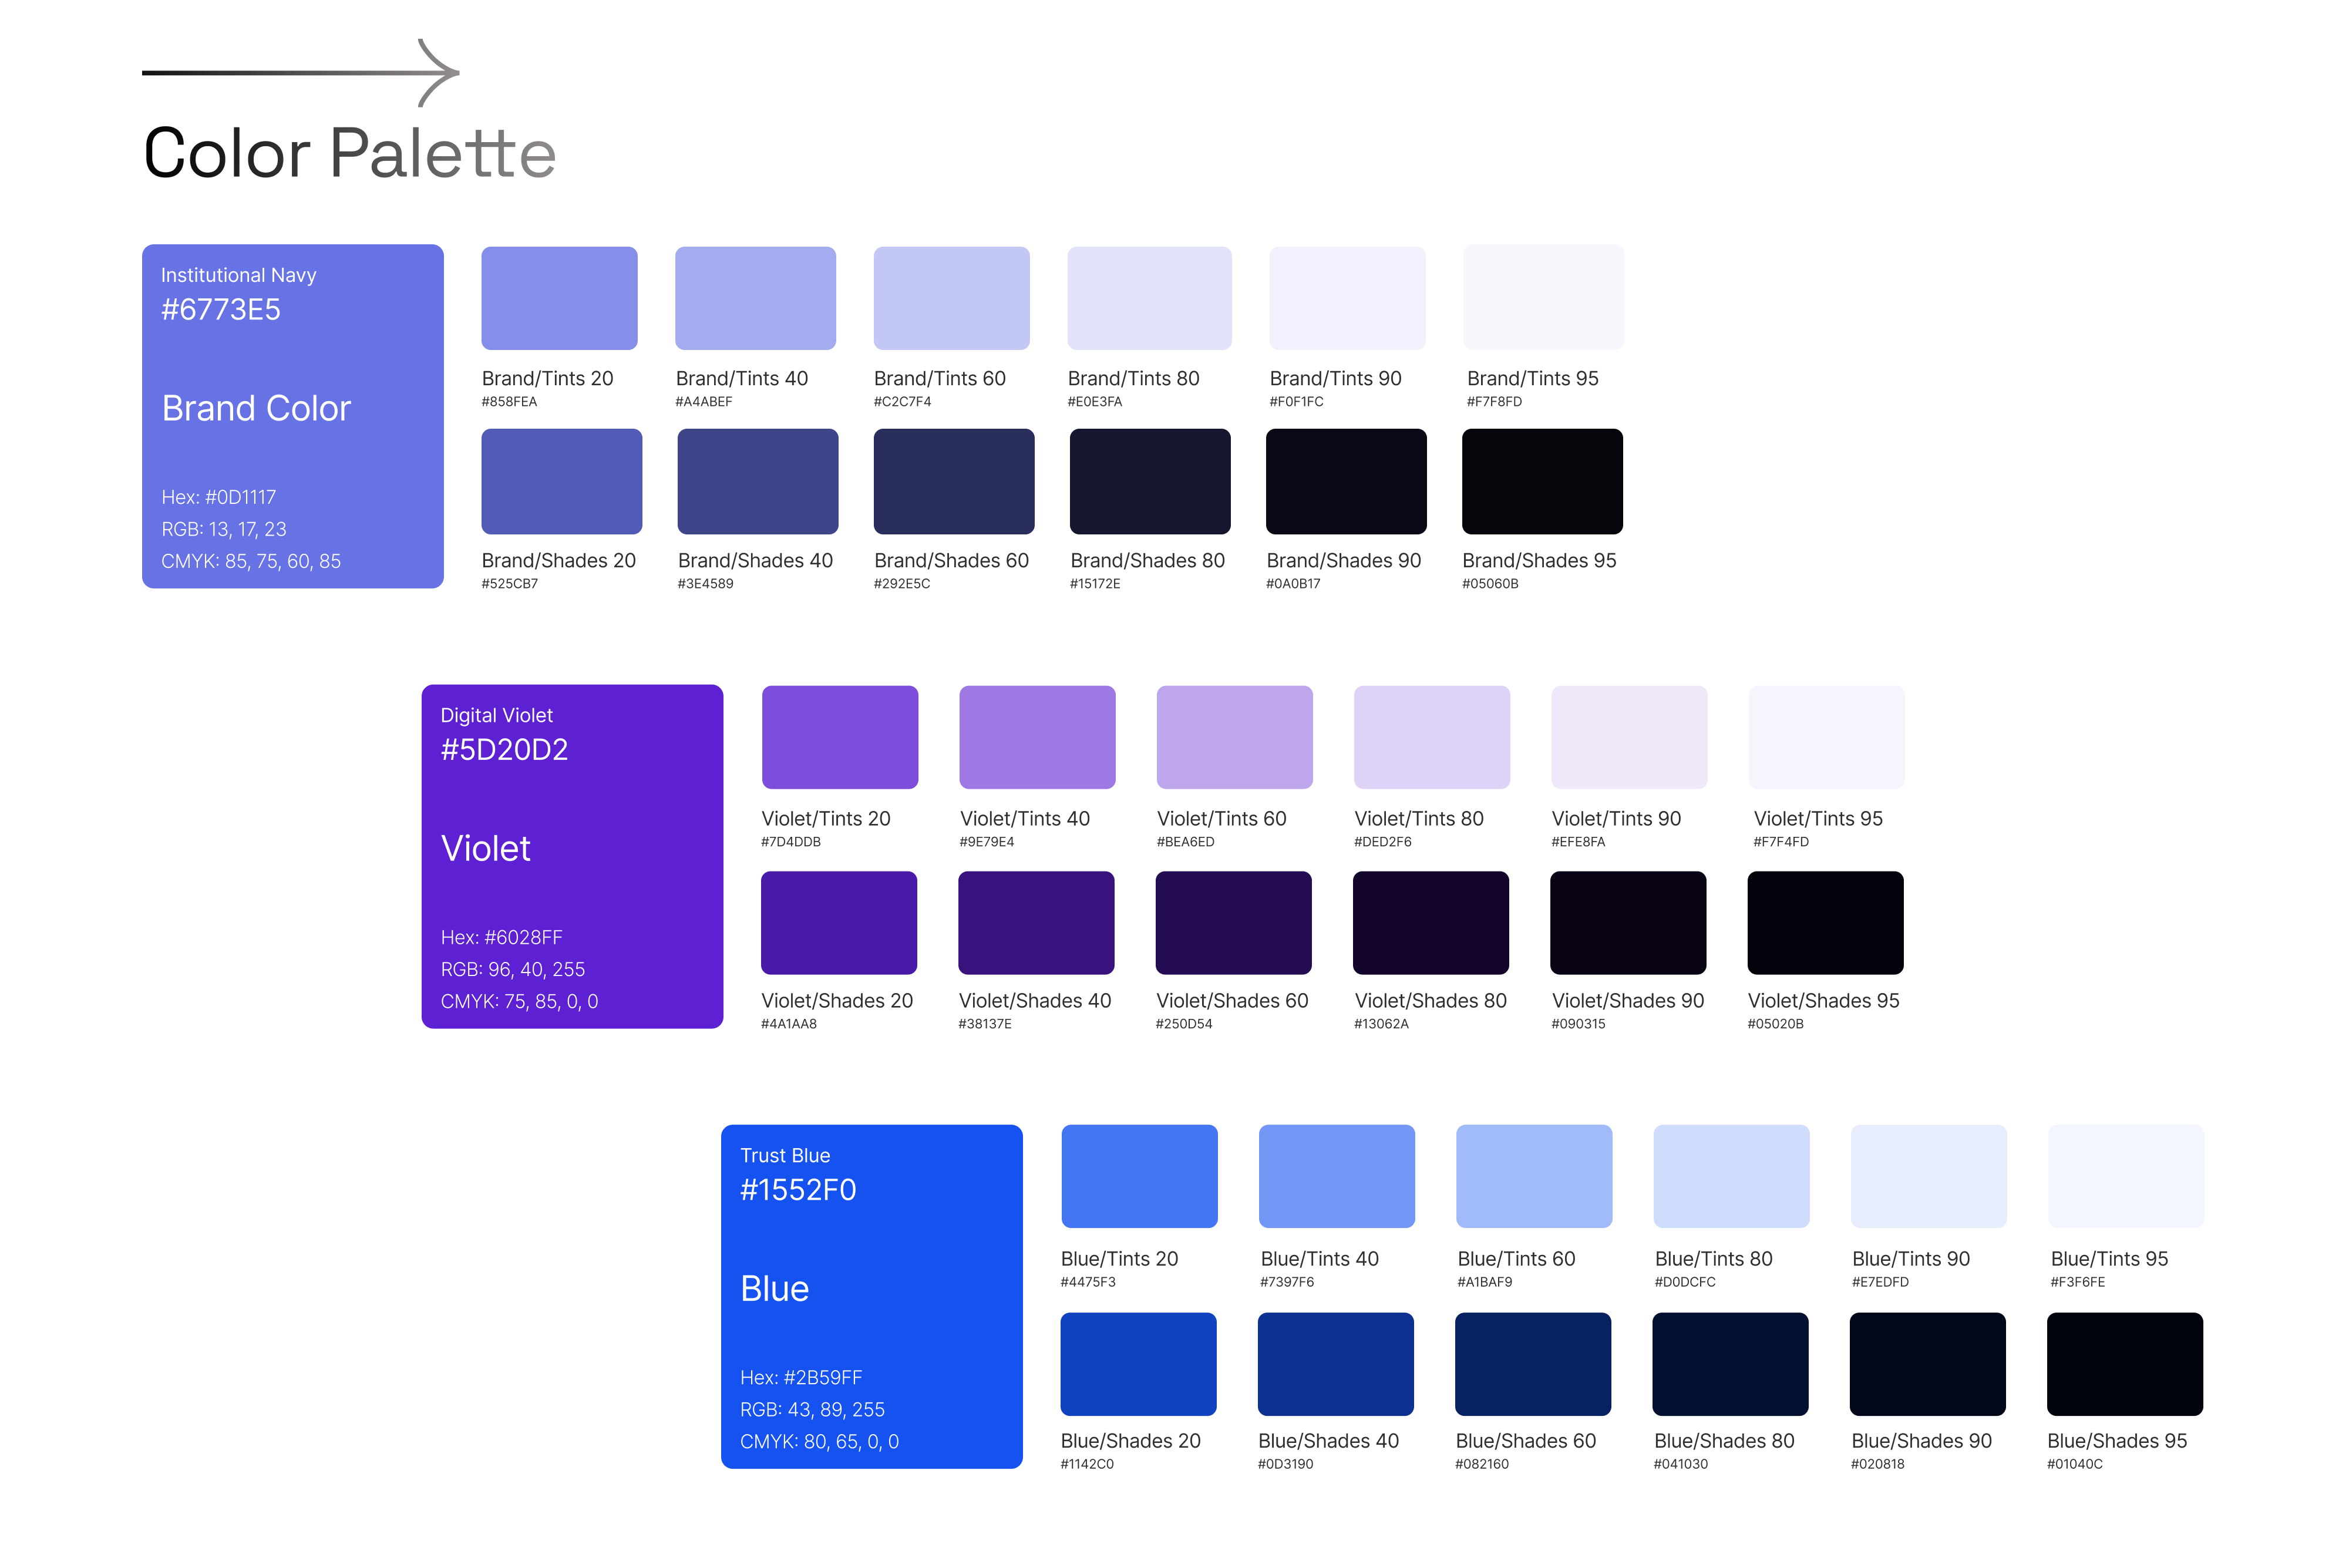Screen dimensions: 2349x1568
Task: Click the 'RGB: 96, 40, 255' text
Action: coord(512,969)
